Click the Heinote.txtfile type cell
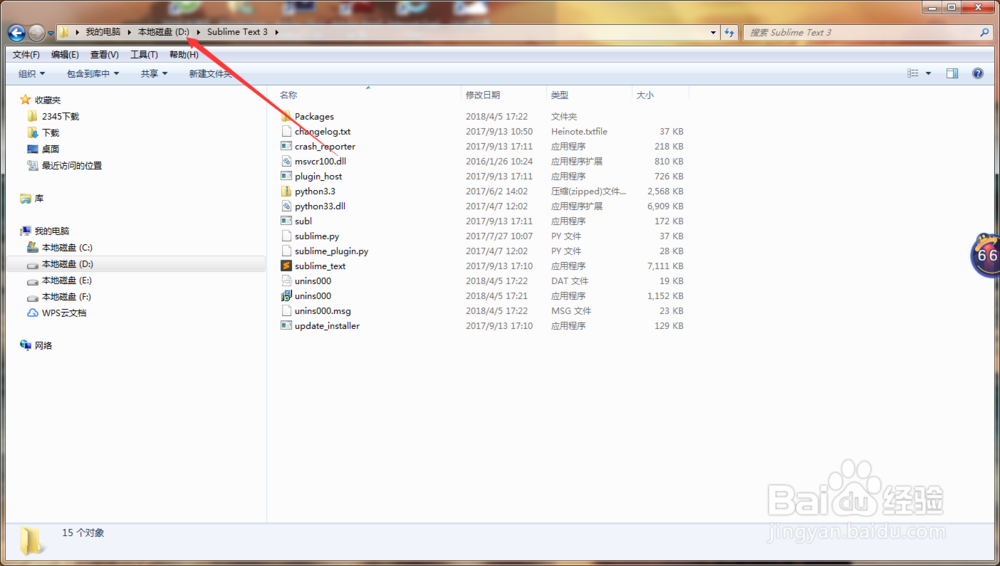The width and height of the screenshot is (1000, 566). 579,131
